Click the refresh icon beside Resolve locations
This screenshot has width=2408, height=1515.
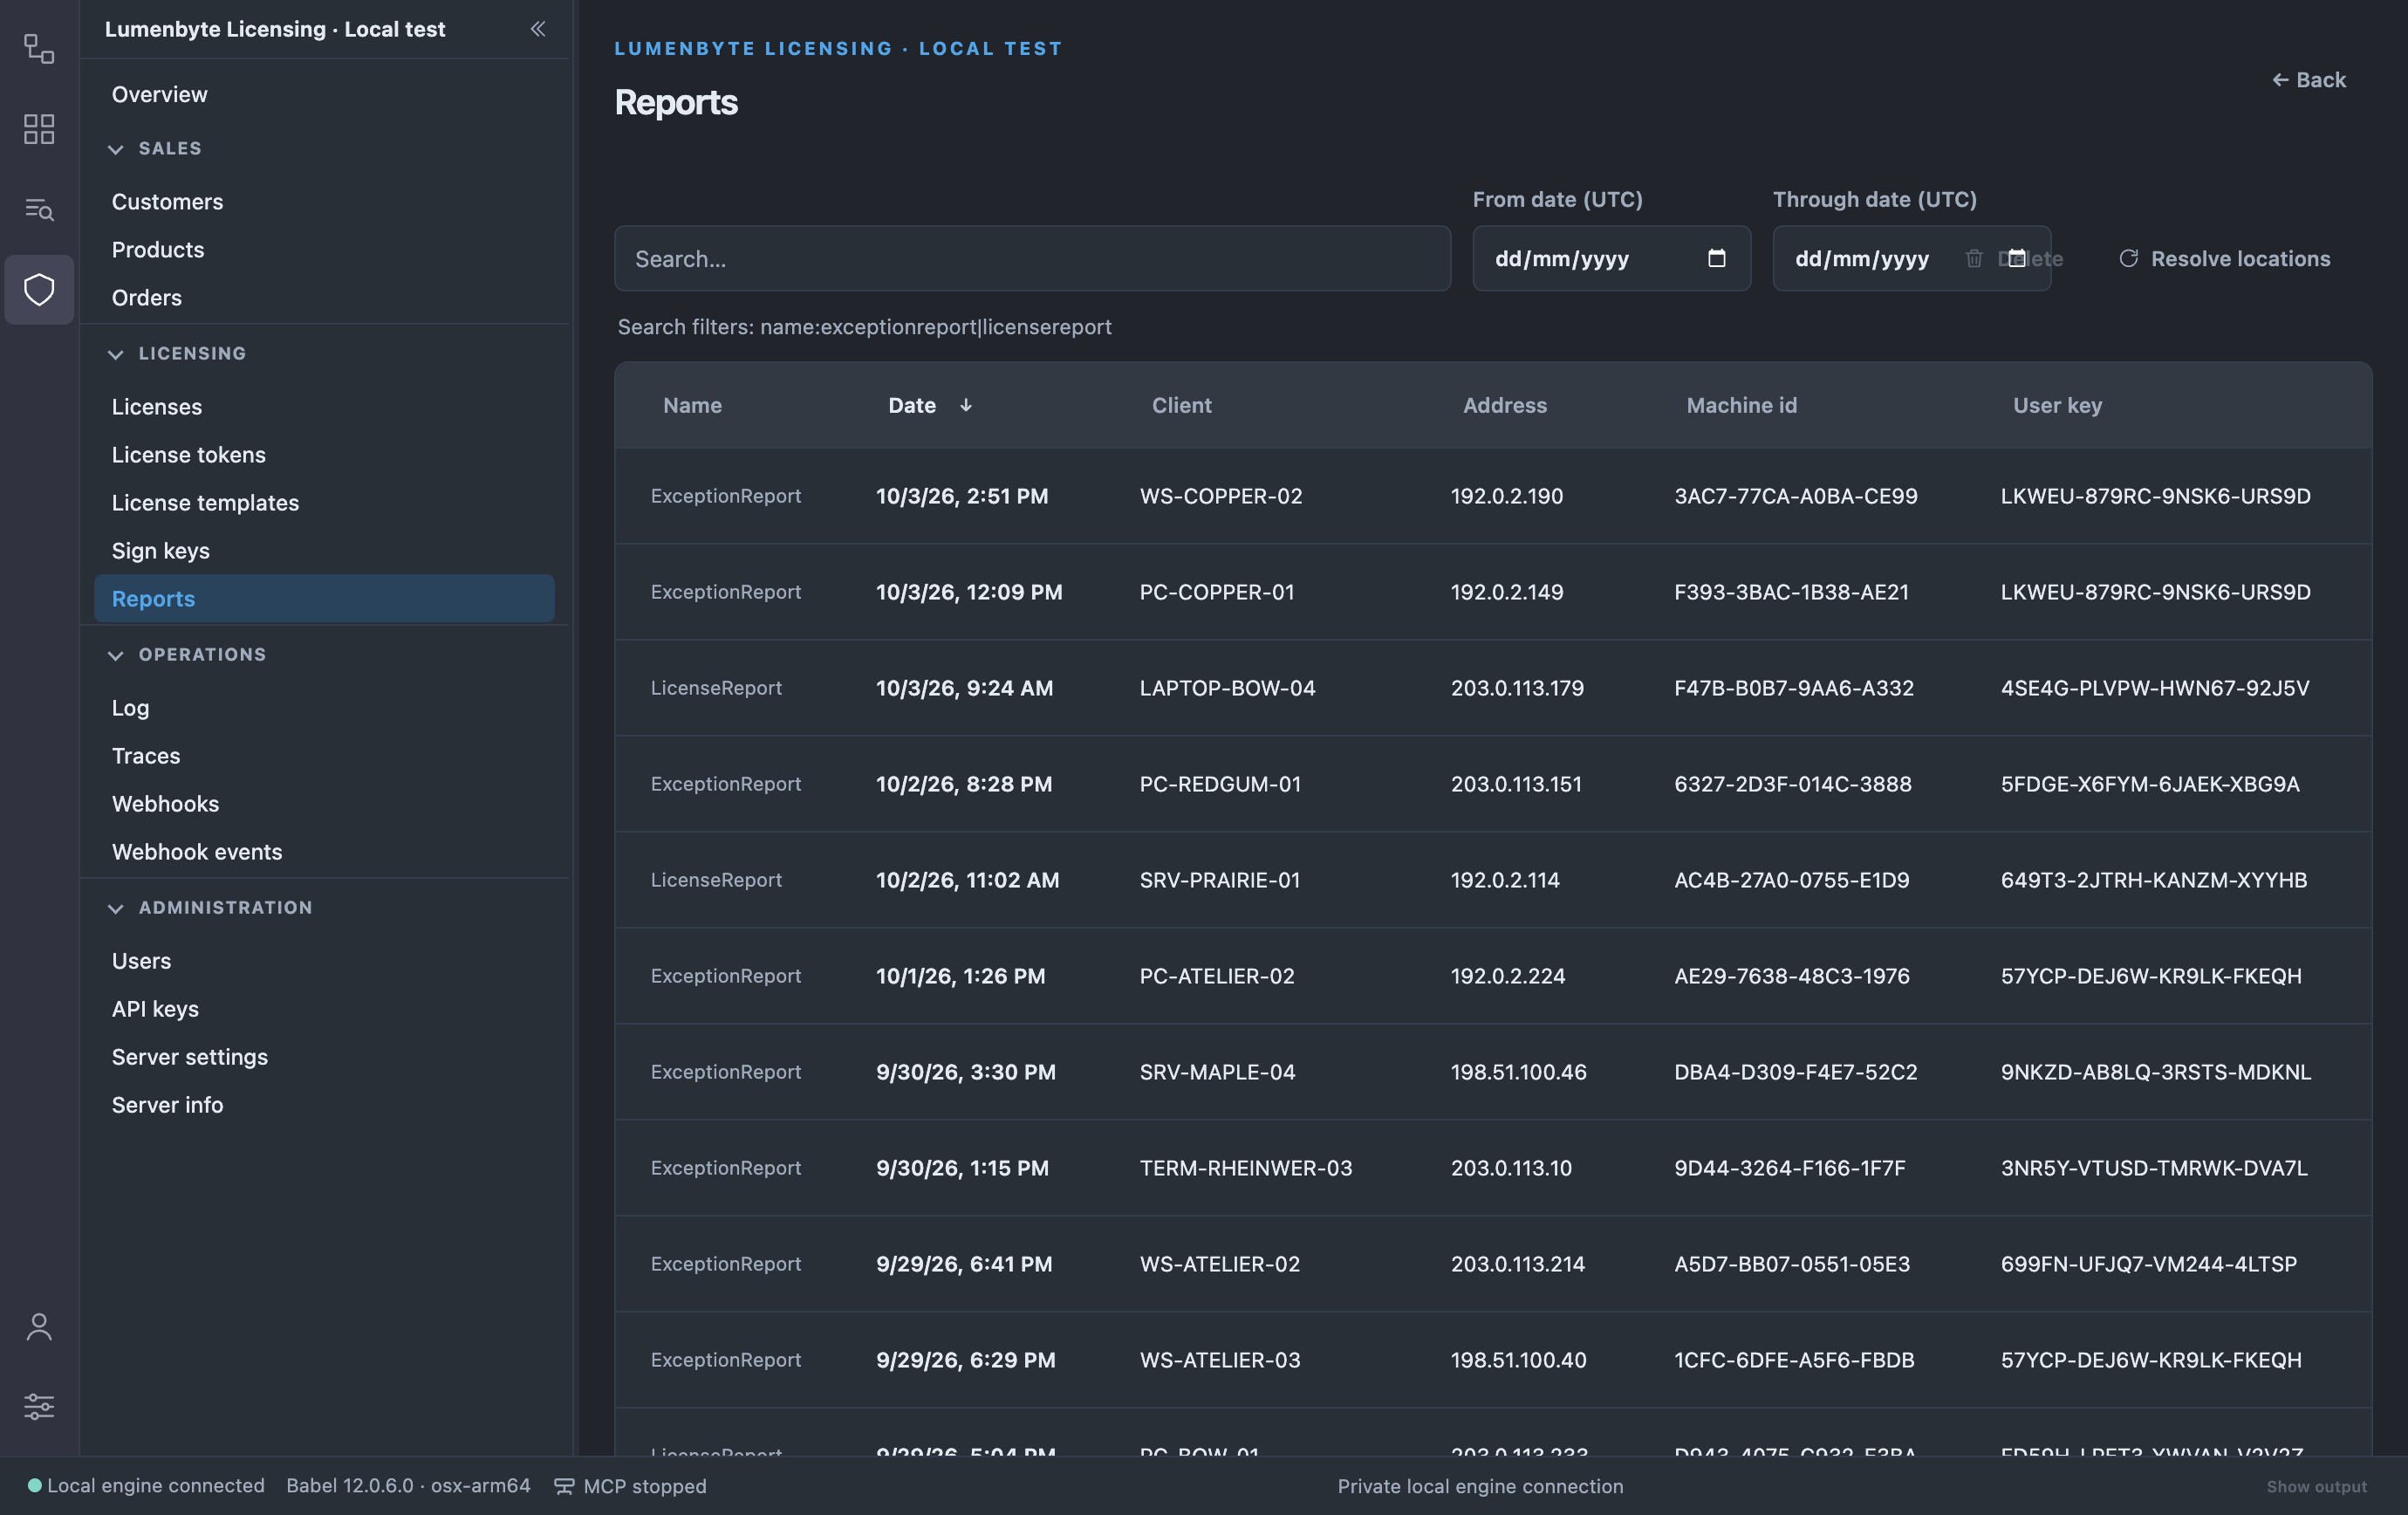[2129, 258]
